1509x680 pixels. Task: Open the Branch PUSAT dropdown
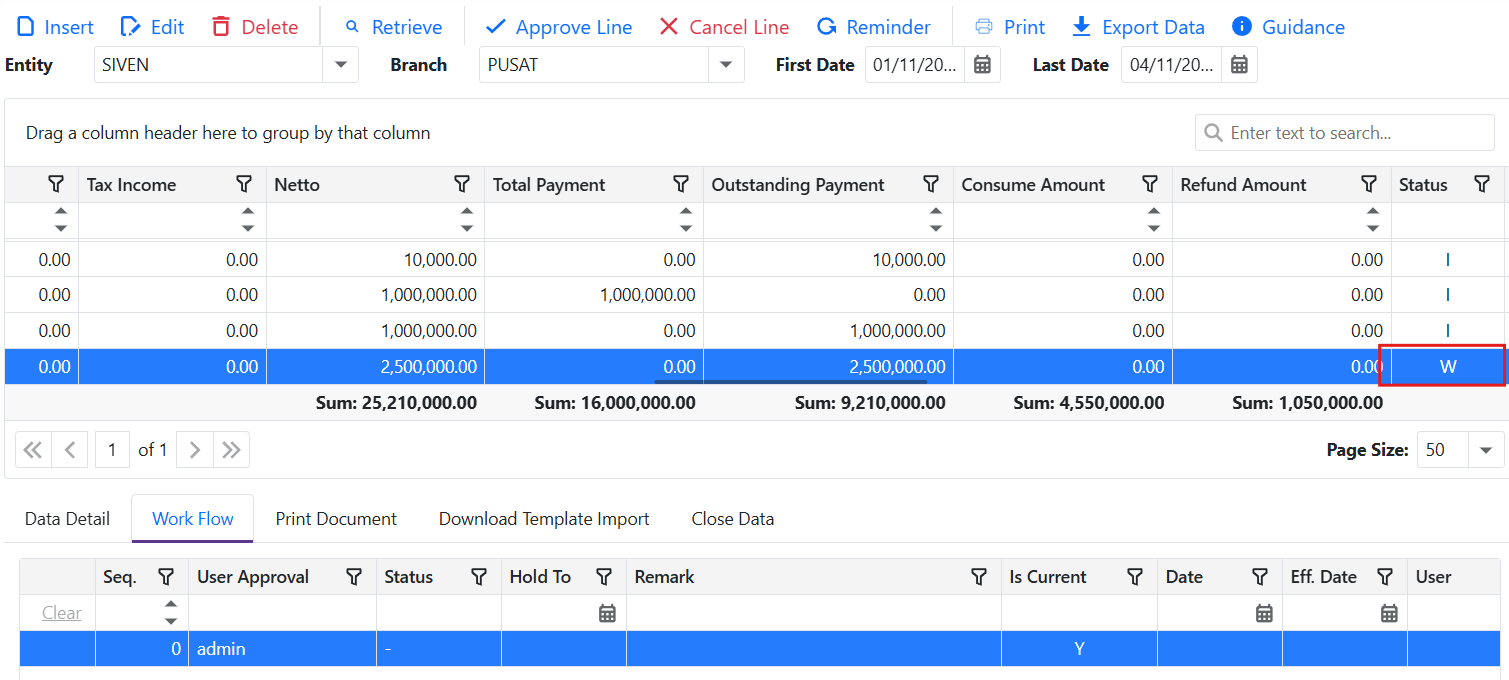[726, 65]
